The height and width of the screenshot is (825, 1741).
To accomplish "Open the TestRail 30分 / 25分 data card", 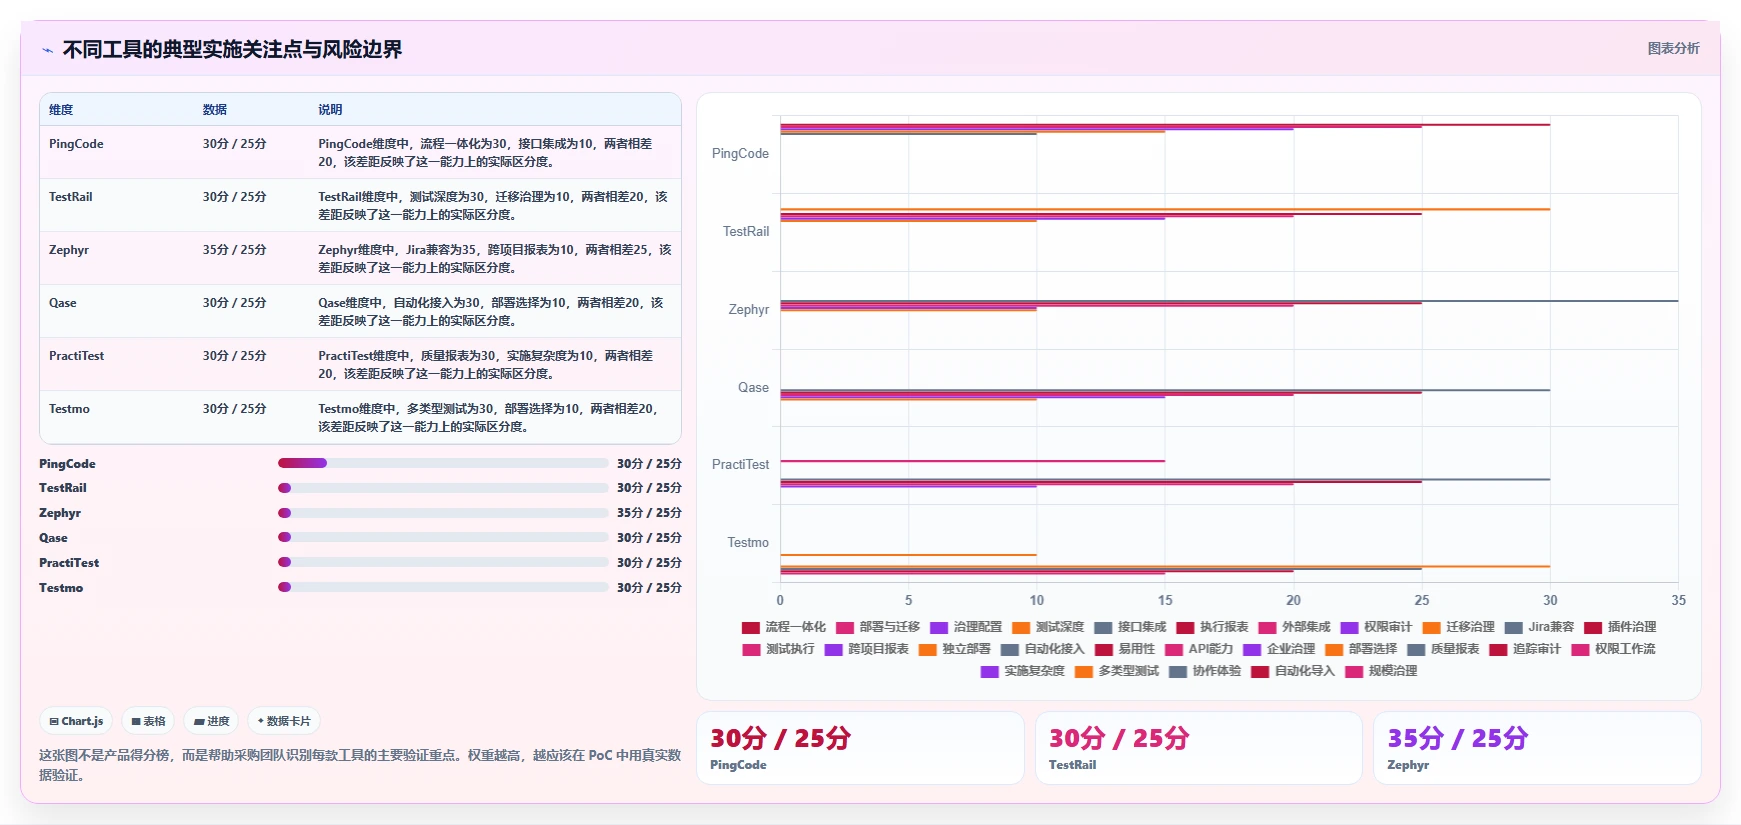I will (x=1198, y=748).
